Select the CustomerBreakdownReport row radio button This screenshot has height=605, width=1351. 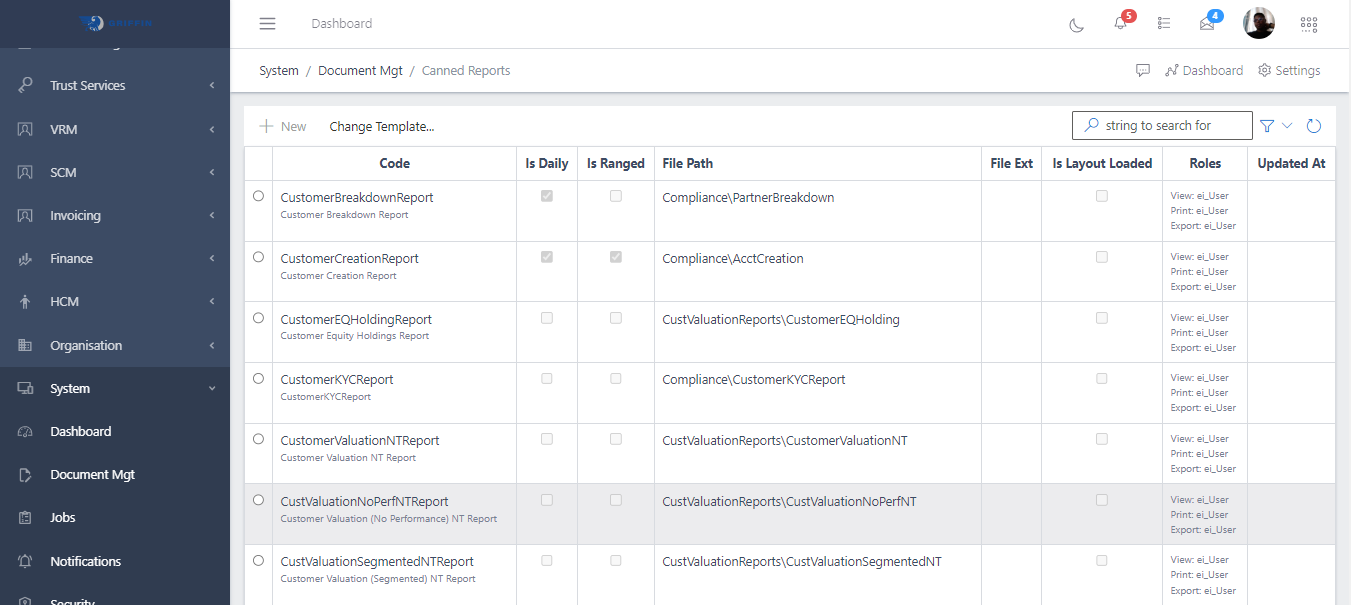coord(259,196)
